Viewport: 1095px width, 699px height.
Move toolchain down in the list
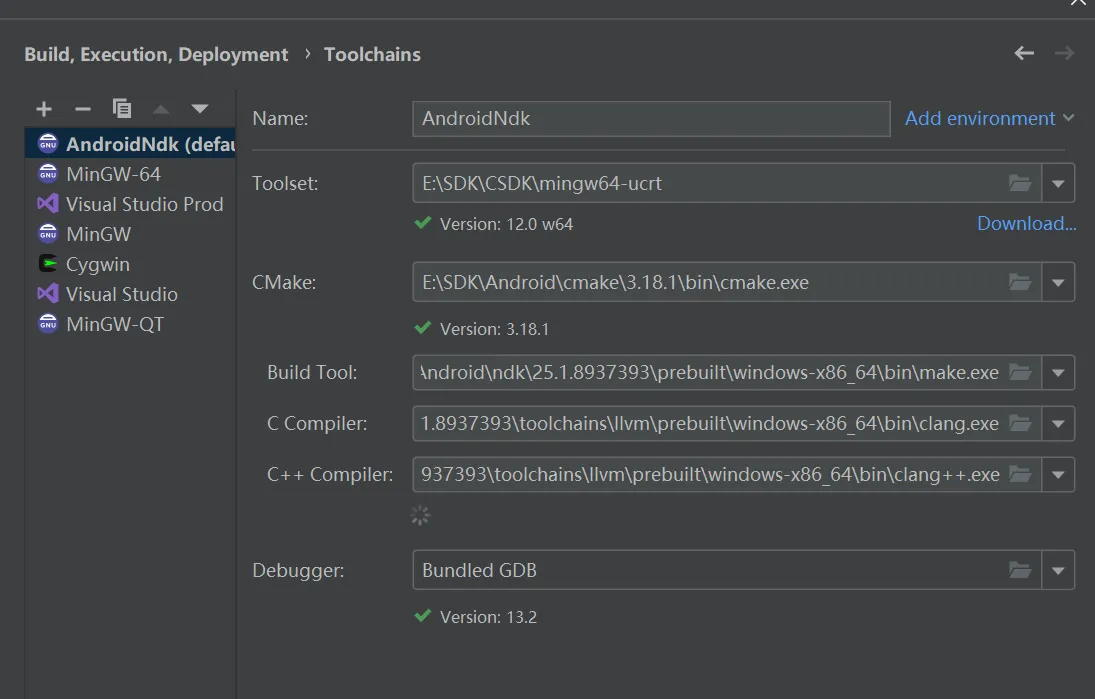200,109
